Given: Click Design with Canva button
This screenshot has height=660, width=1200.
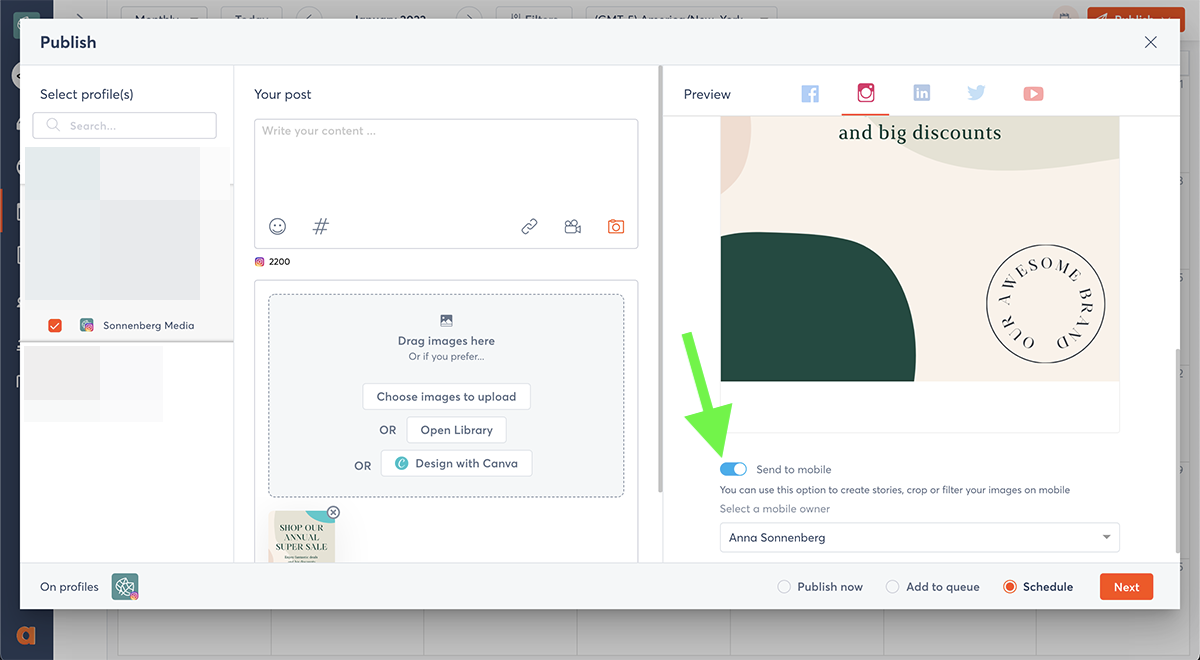Looking at the screenshot, I should click(x=457, y=464).
